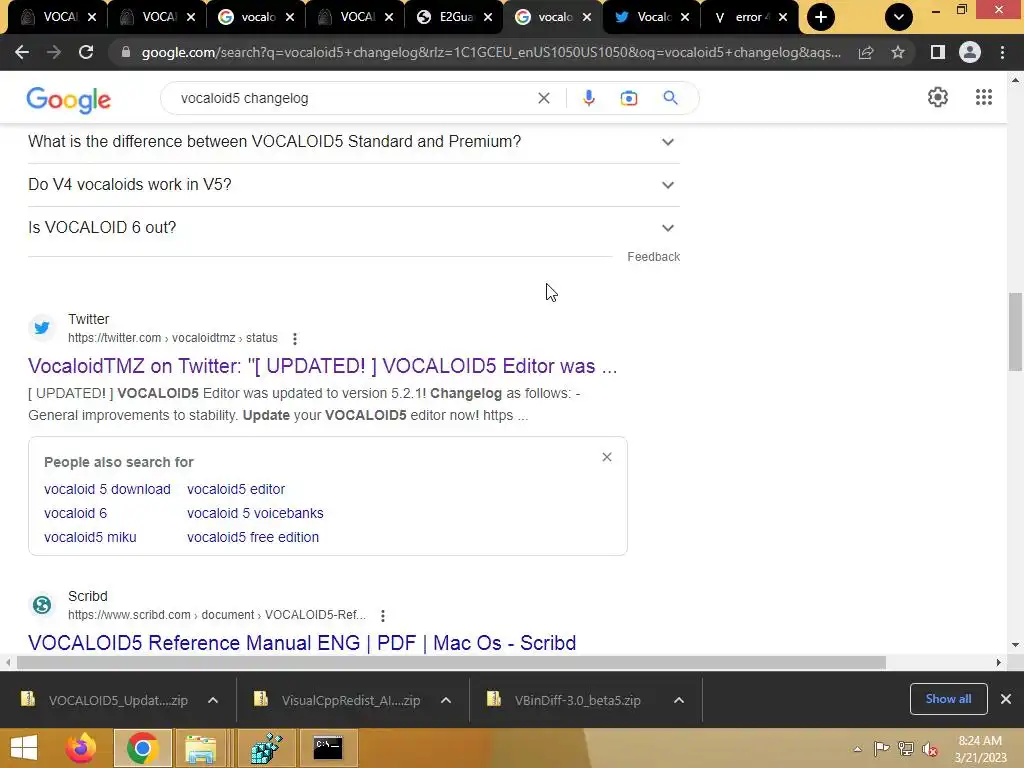This screenshot has width=1024, height=768.
Task: Open the Google apps grid
Action: tap(984, 97)
